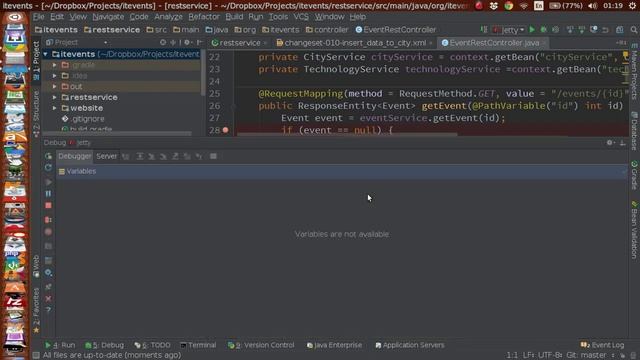The width and height of the screenshot is (640, 360).
Task: Click the Run to Cursor icon
Action: 199,156
